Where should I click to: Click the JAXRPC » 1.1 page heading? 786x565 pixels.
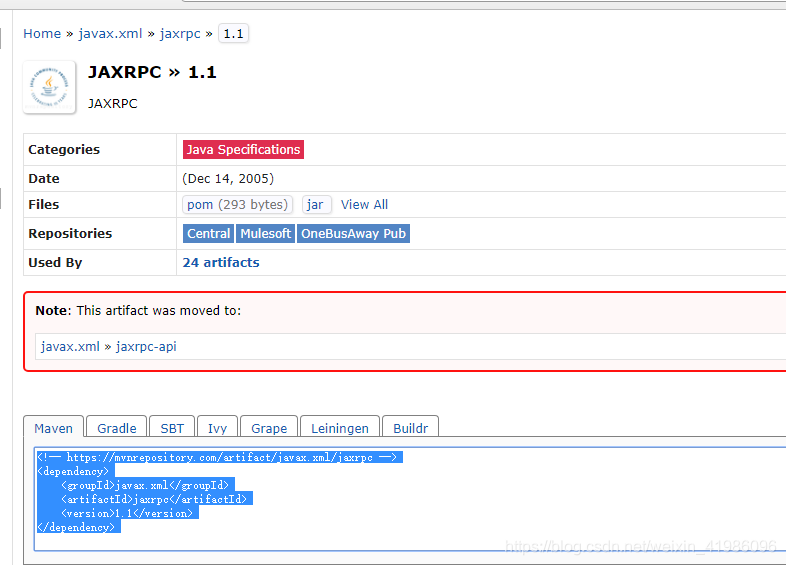[152, 72]
